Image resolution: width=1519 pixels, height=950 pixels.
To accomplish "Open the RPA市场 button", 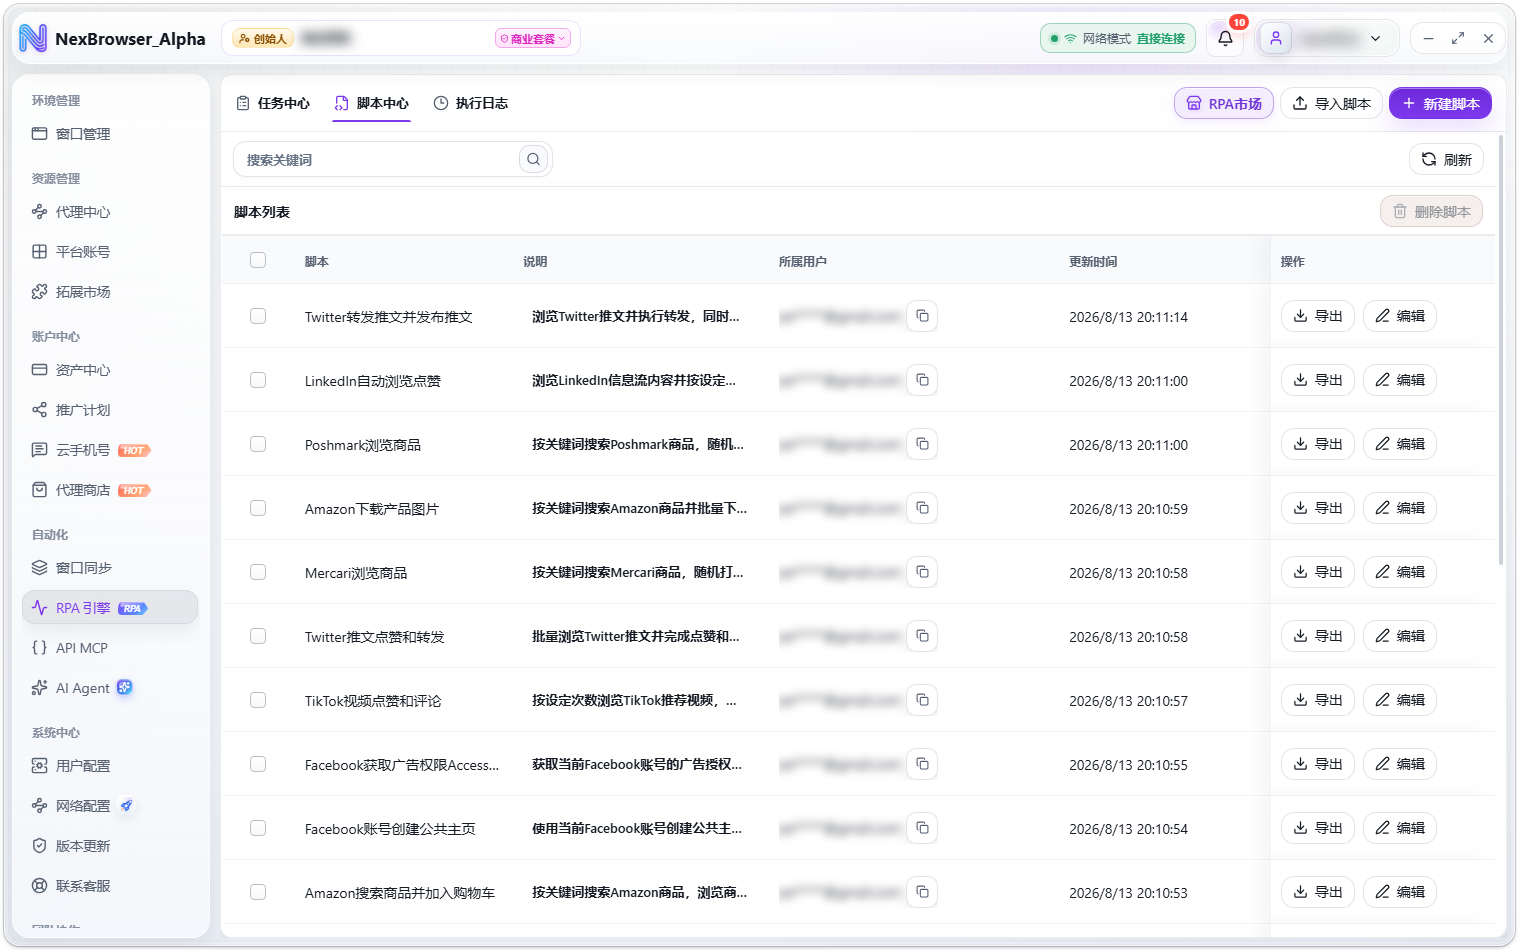I will pyautogui.click(x=1224, y=103).
